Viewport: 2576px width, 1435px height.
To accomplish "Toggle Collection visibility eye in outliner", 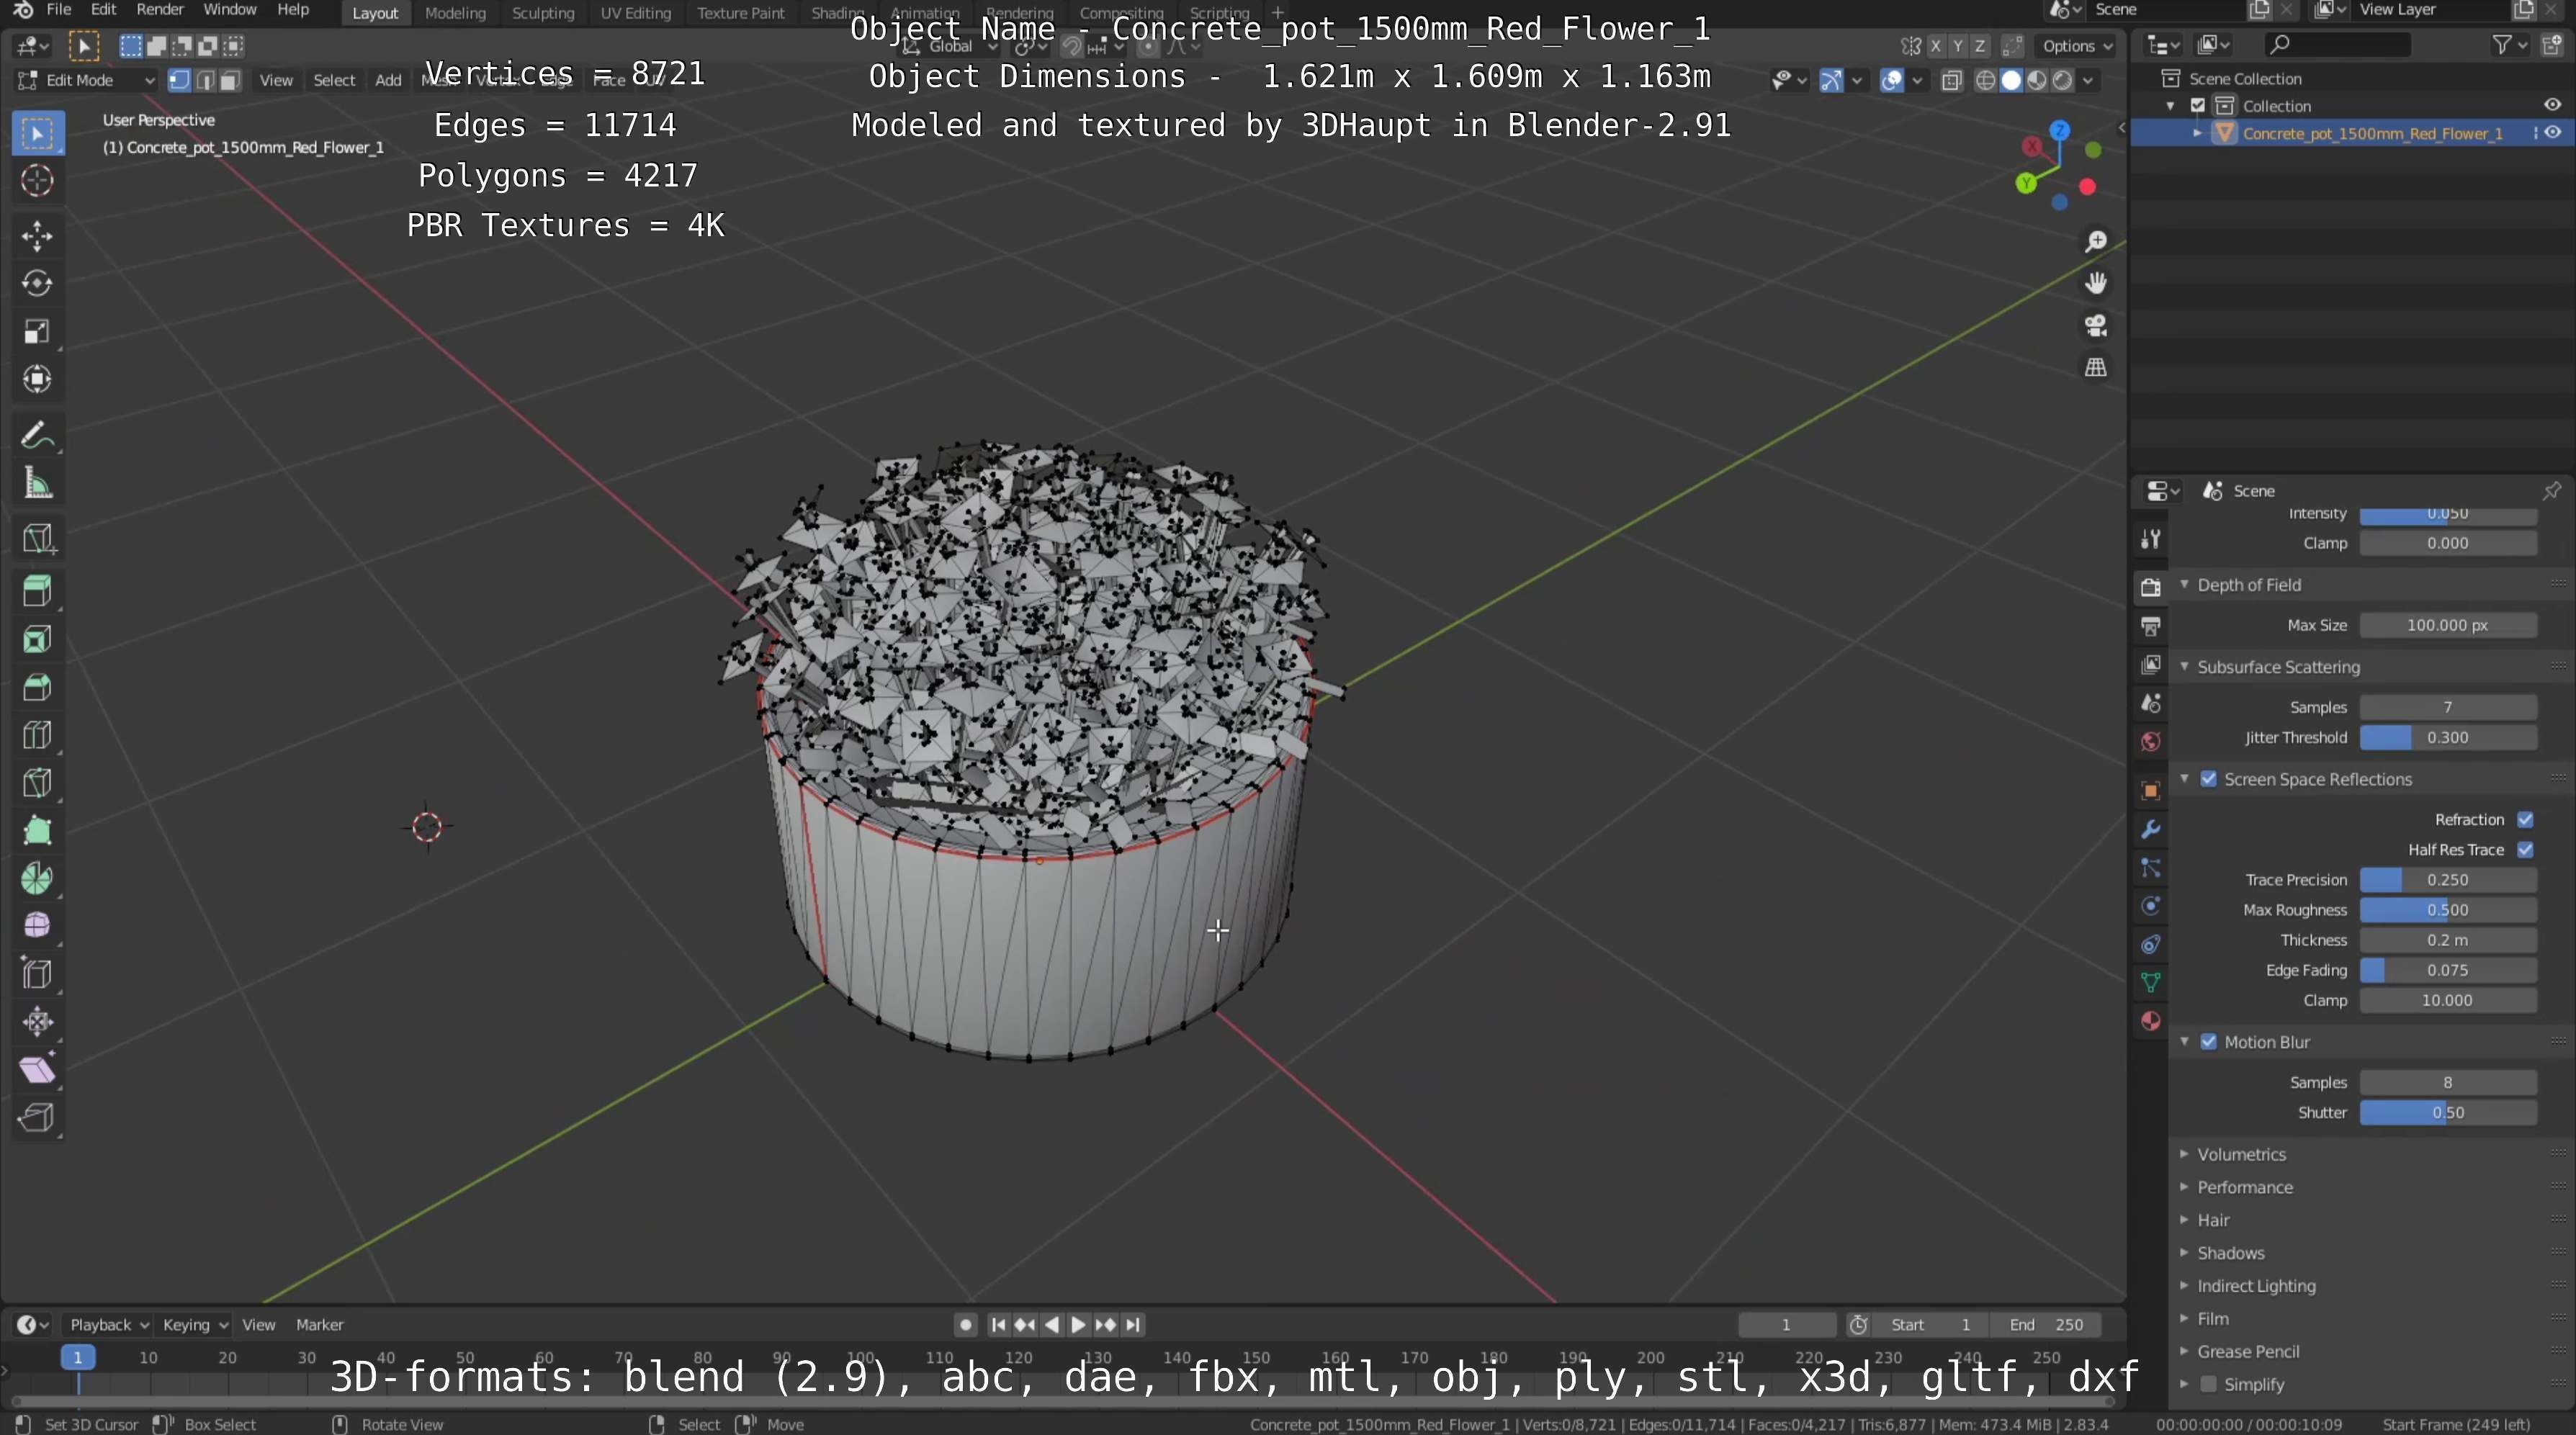I will (x=2553, y=105).
